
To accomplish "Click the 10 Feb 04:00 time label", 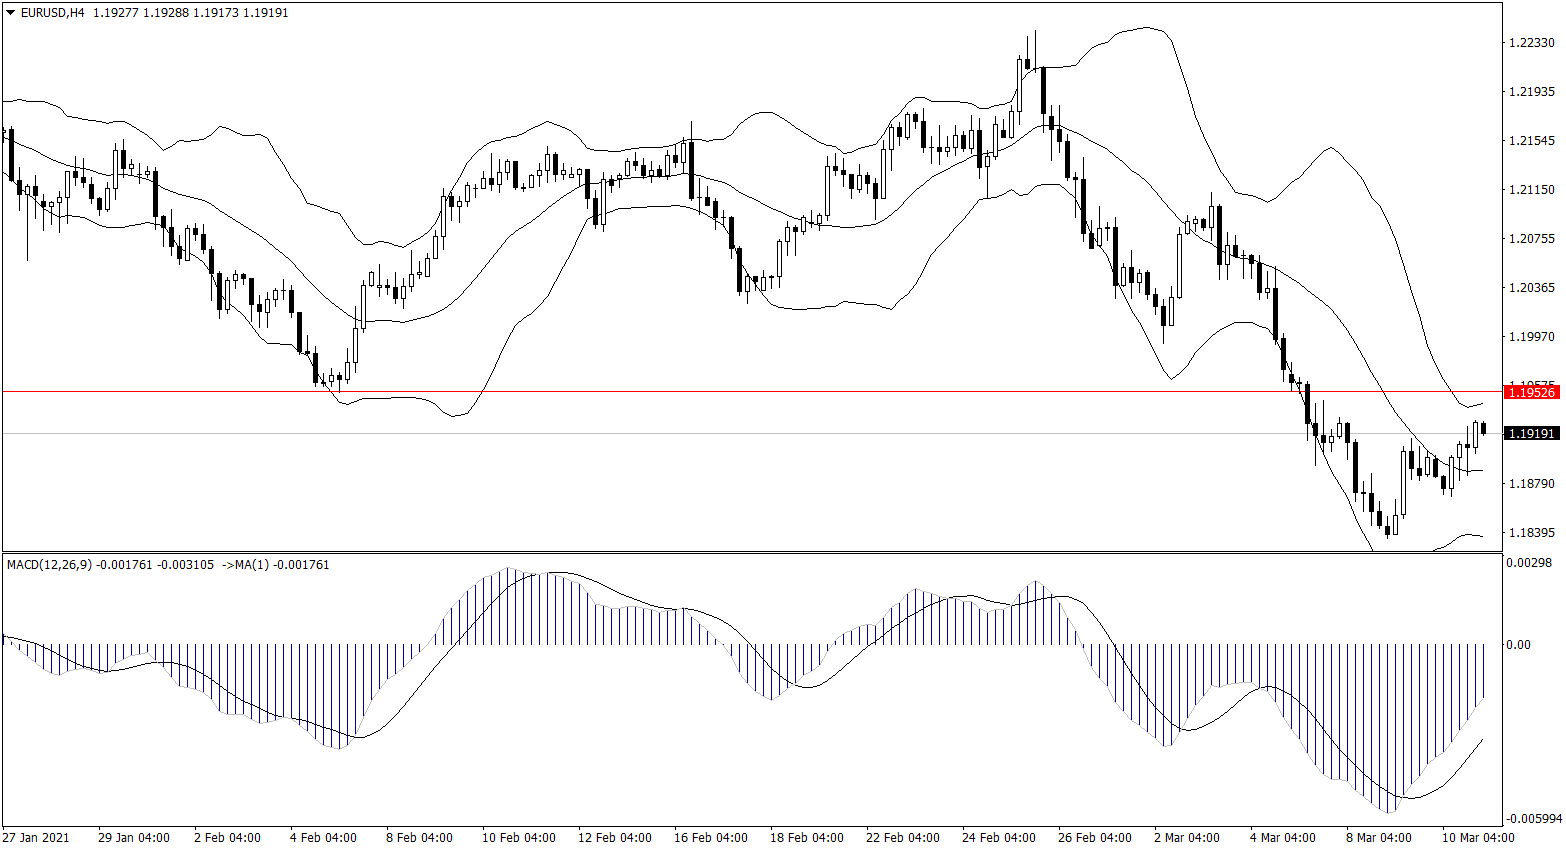I will 518,838.
